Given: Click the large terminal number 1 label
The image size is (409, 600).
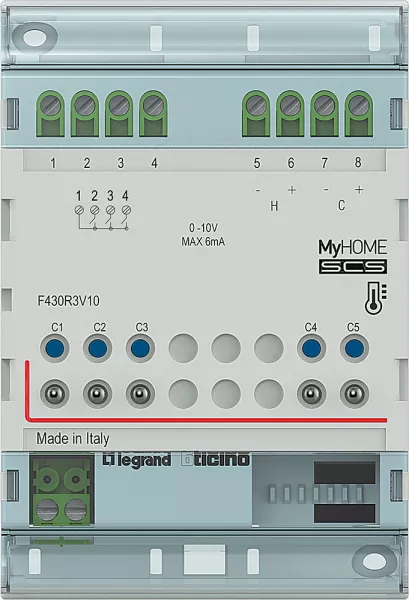Looking at the screenshot, I should pyautogui.click(x=53, y=163).
